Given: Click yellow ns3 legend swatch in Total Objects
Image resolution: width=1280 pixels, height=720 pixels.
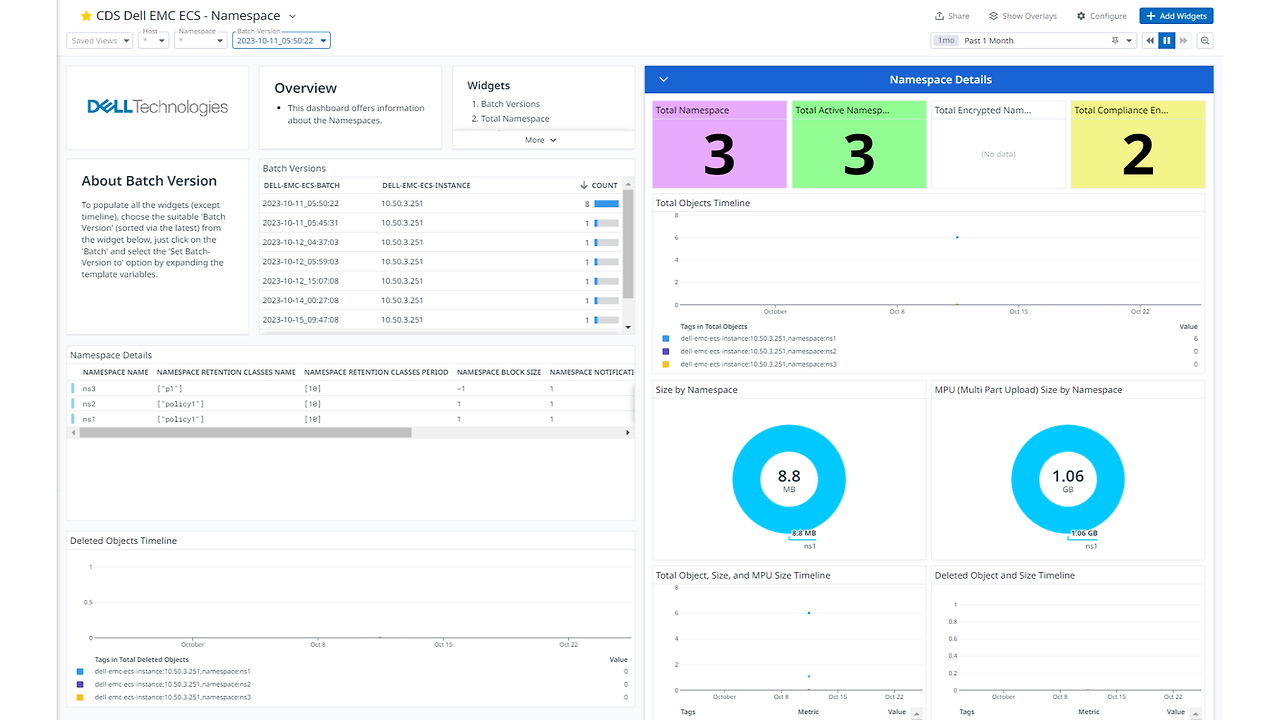Looking at the screenshot, I should 666,364.
